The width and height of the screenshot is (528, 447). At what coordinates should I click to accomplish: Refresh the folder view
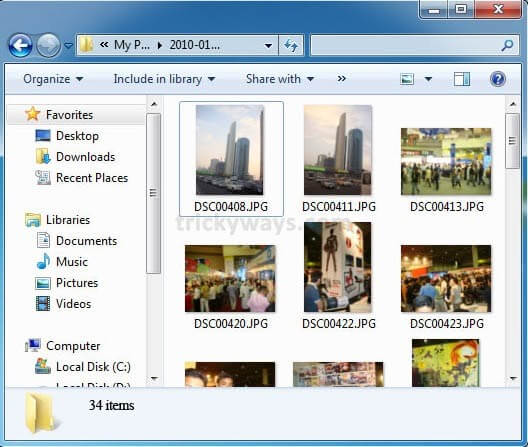click(x=291, y=45)
